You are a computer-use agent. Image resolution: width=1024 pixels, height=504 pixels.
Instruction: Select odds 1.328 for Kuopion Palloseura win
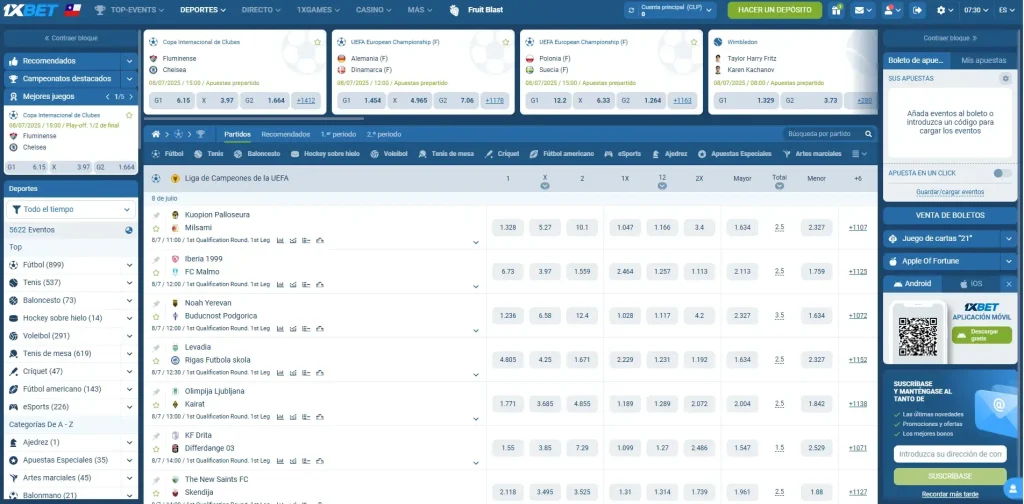coord(507,228)
